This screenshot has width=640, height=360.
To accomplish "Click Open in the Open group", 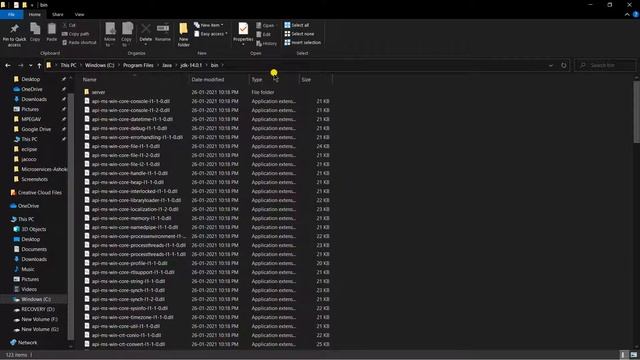I will coord(265,25).
